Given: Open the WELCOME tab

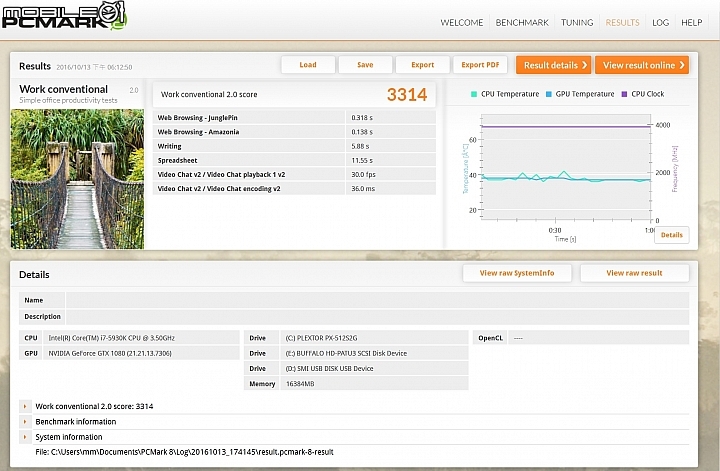Looking at the screenshot, I should click(x=461, y=22).
